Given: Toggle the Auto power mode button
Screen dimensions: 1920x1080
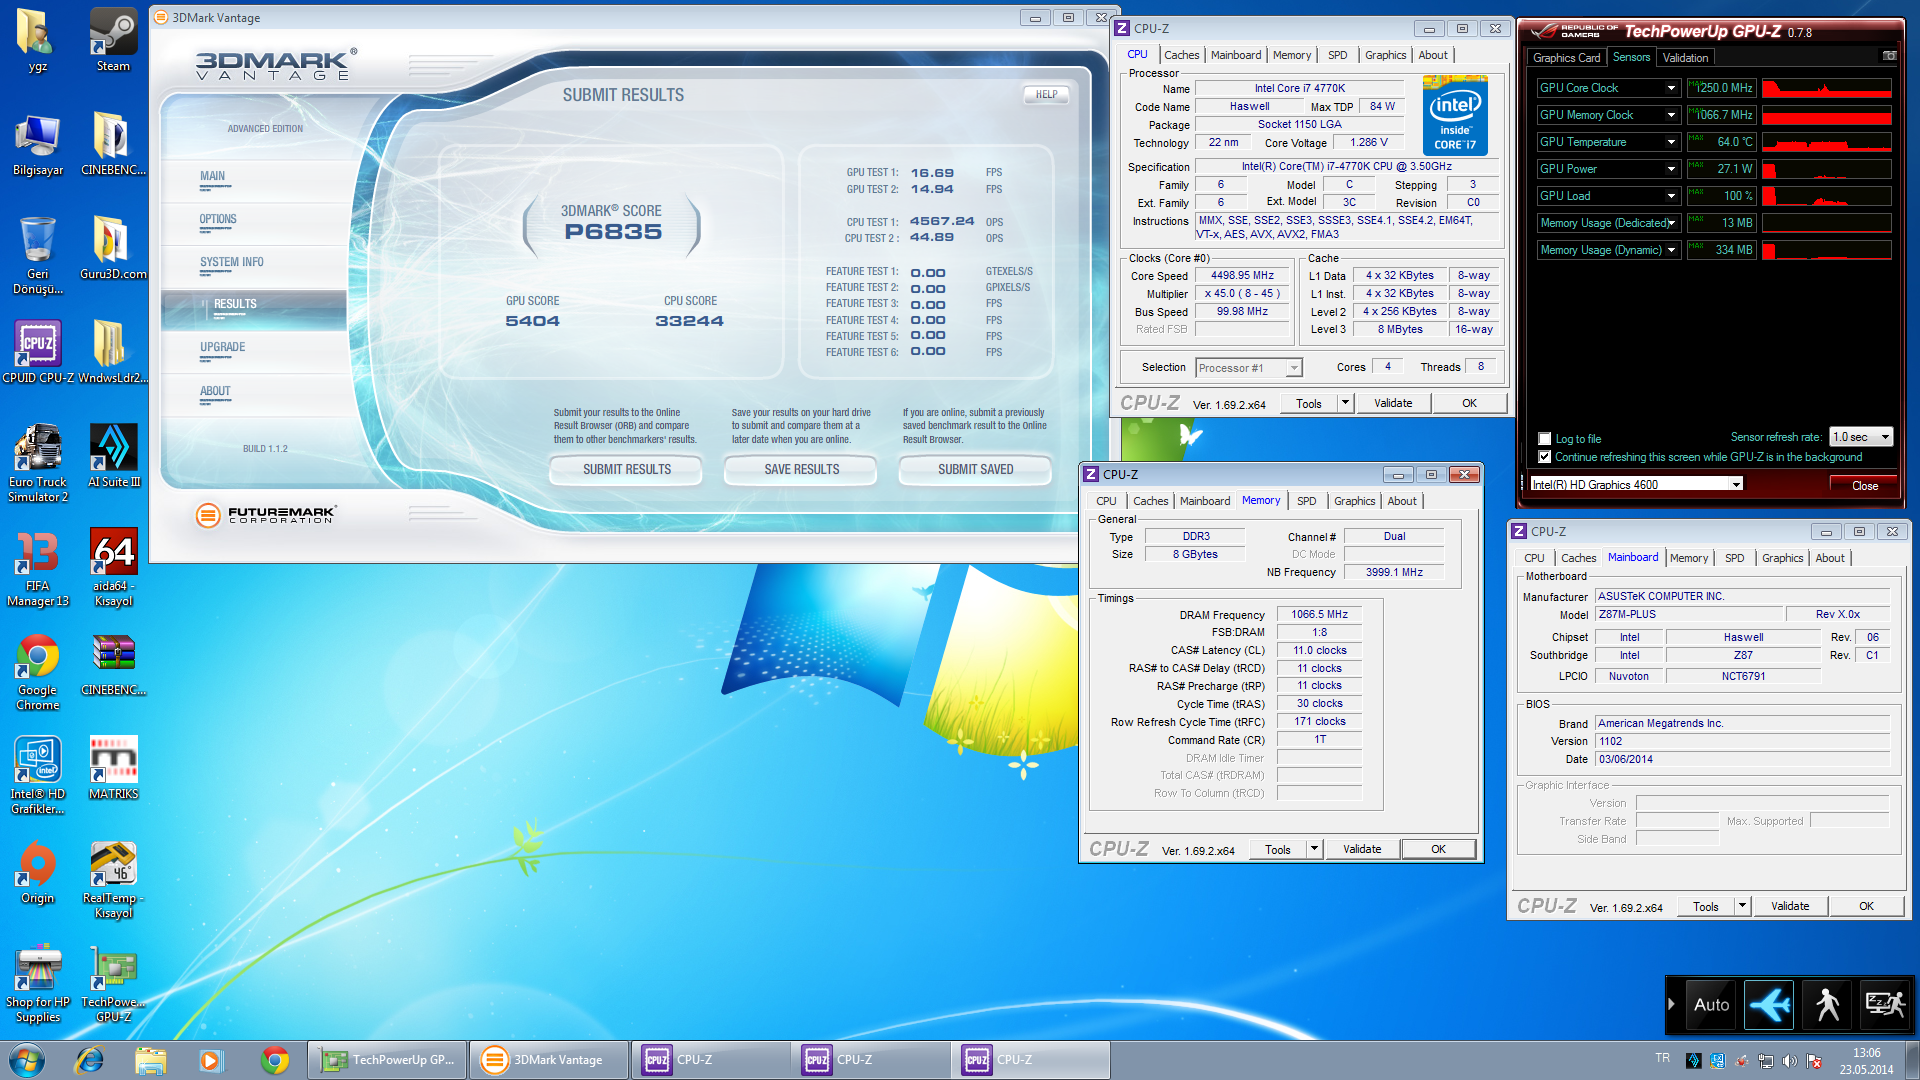Looking at the screenshot, I should [x=1711, y=1004].
